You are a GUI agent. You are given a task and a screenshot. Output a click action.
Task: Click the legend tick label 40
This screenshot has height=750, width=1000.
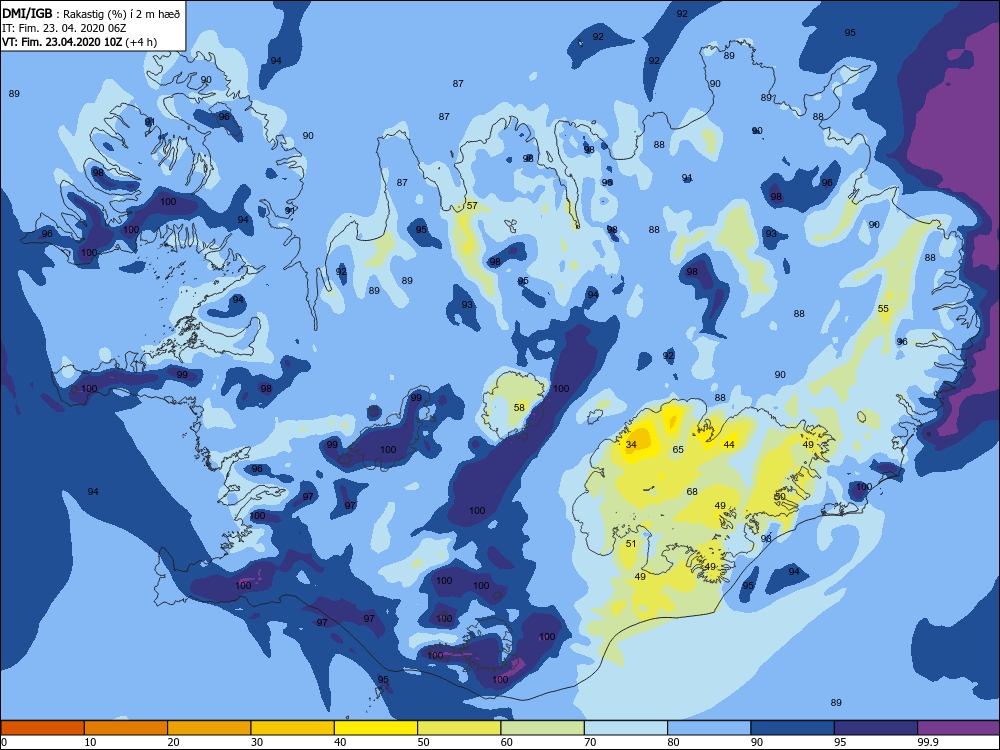(x=341, y=742)
